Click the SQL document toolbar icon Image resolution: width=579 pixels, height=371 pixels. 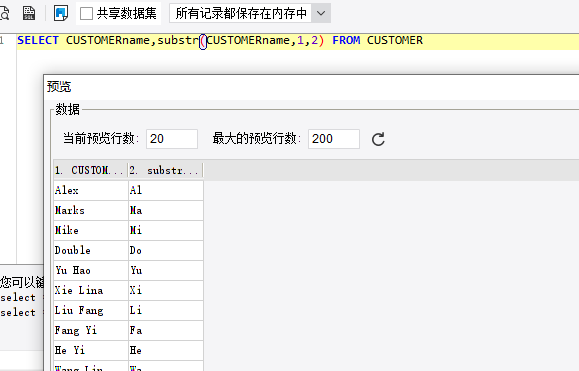(29, 13)
